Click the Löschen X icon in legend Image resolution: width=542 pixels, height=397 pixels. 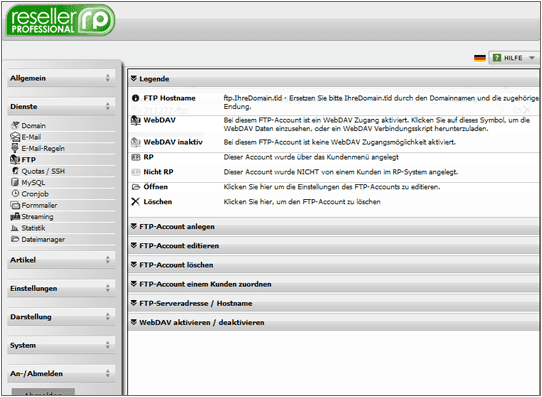(136, 202)
